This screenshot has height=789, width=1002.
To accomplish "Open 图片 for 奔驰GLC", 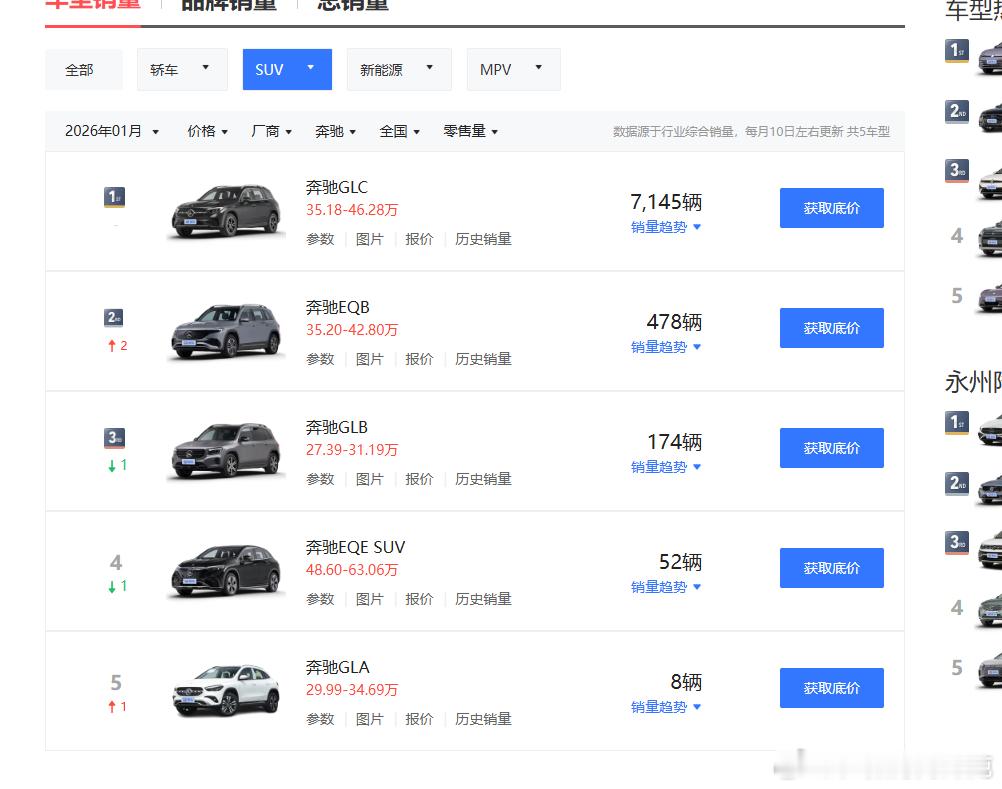I will 369,239.
